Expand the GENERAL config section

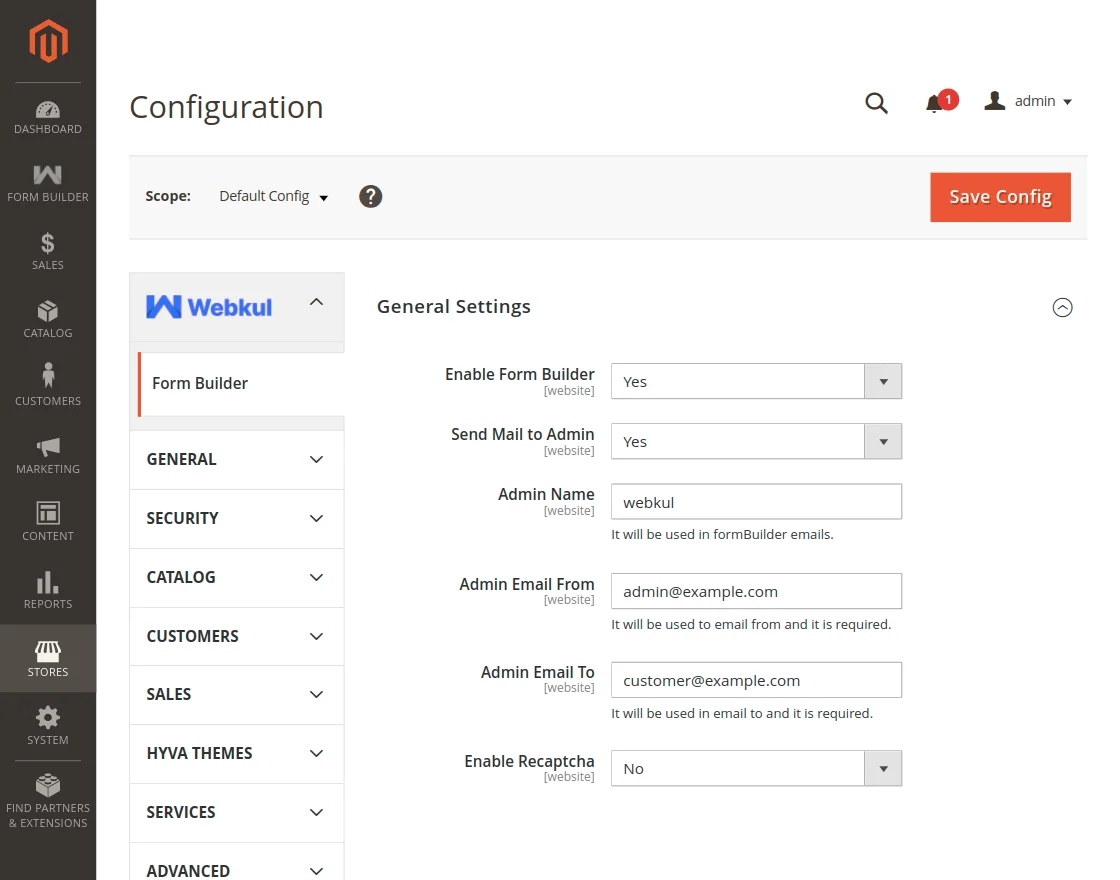pos(236,459)
